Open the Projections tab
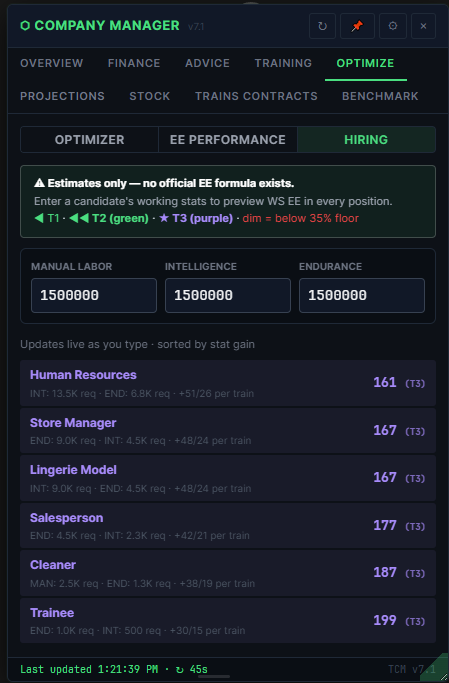 click(62, 96)
